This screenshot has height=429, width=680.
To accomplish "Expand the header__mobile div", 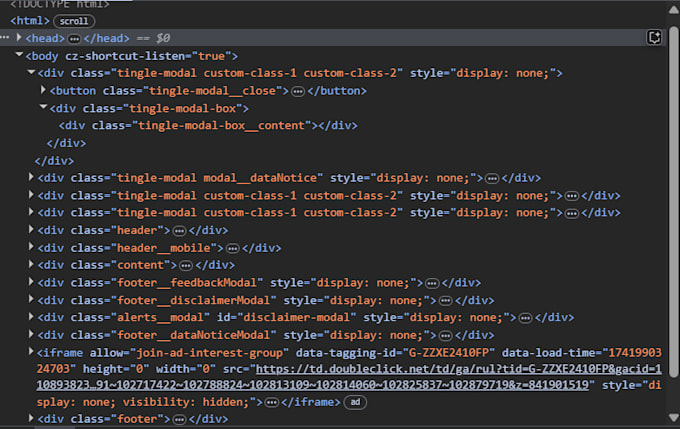I will [31, 247].
